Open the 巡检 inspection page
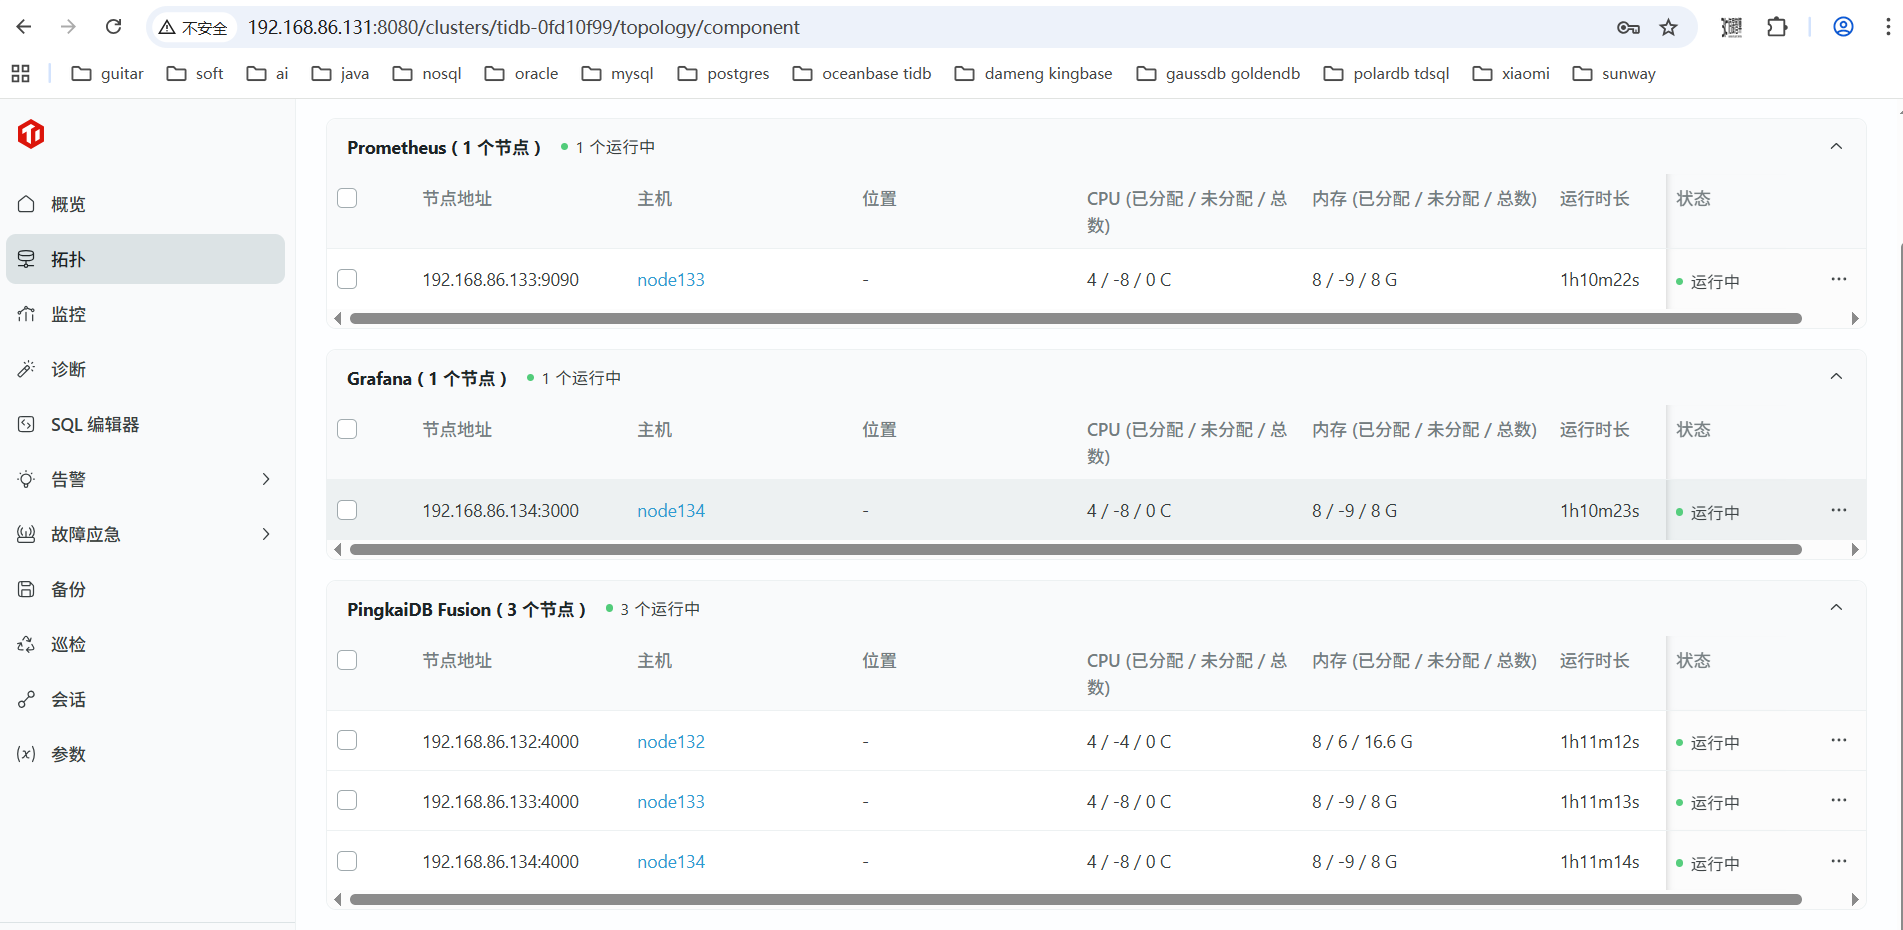 tap(68, 644)
